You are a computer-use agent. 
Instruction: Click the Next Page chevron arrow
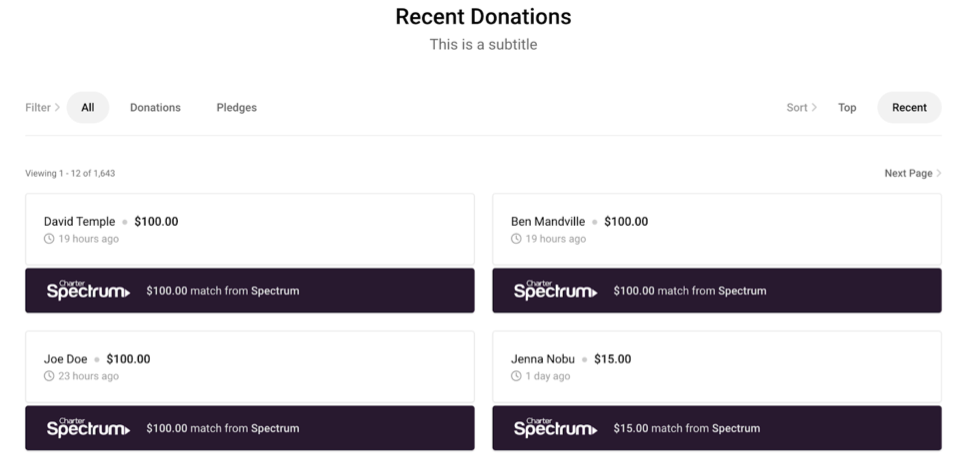coord(939,173)
